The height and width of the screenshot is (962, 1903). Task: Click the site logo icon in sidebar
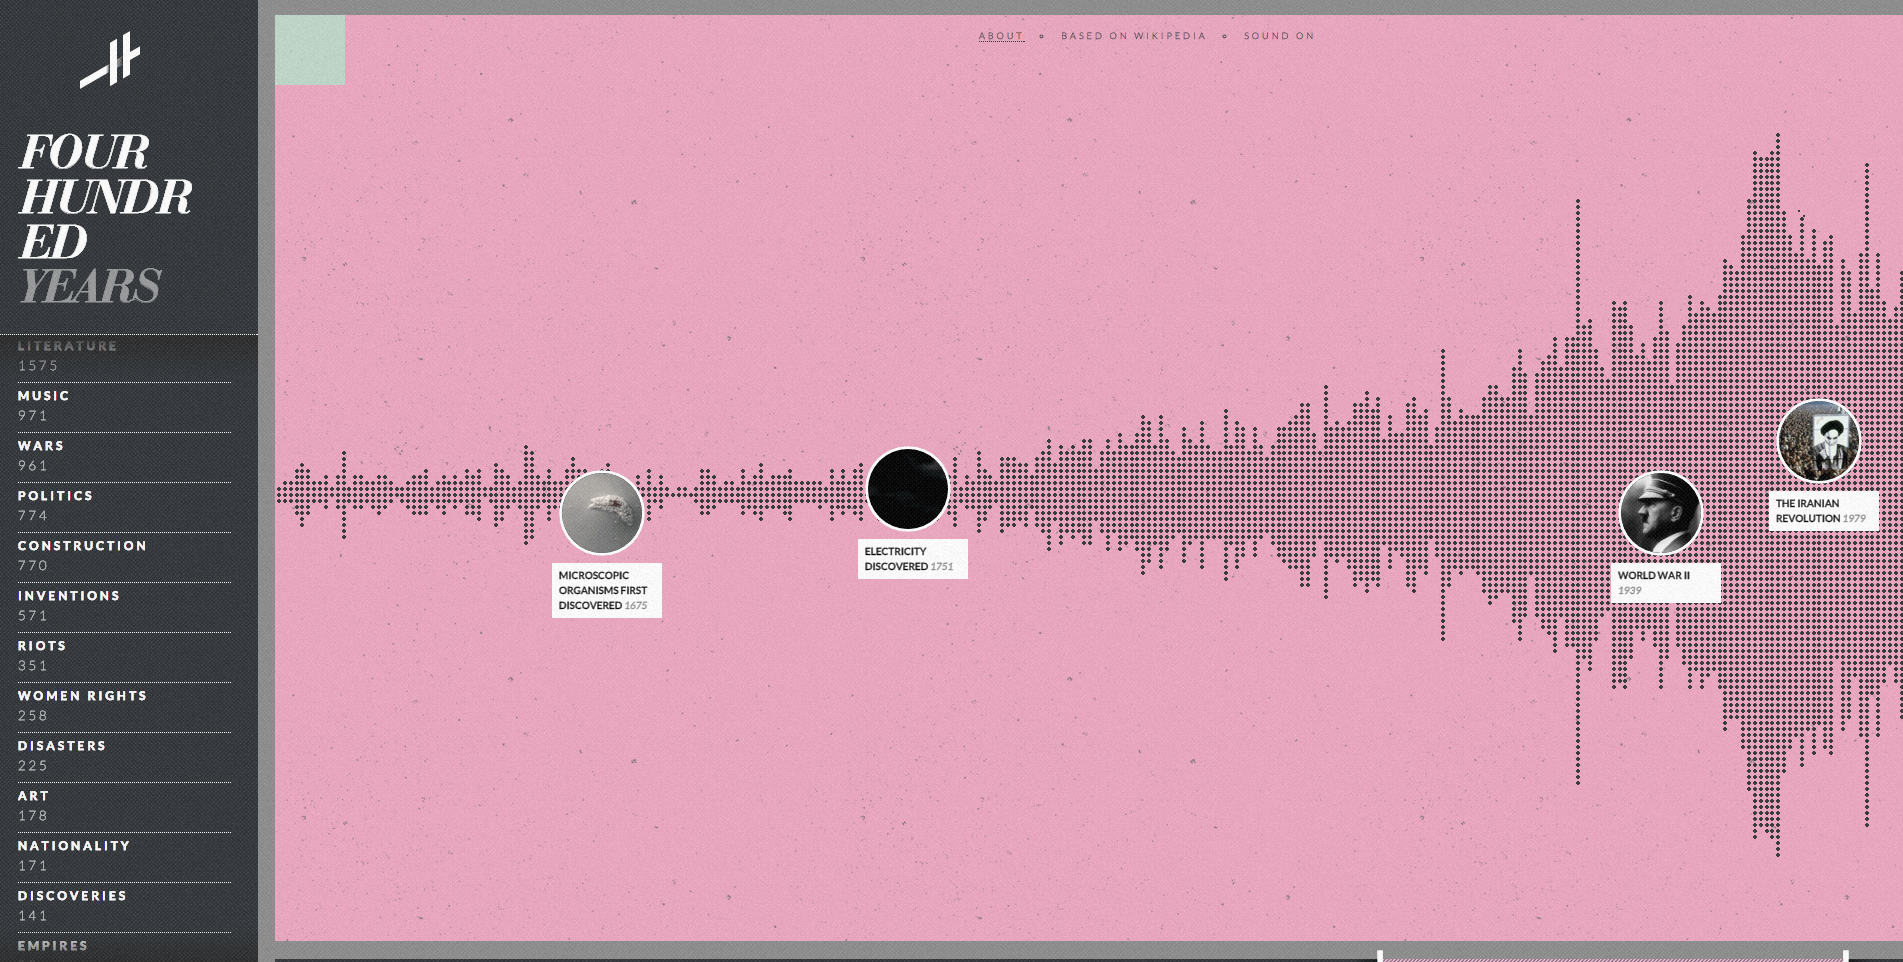point(110,60)
